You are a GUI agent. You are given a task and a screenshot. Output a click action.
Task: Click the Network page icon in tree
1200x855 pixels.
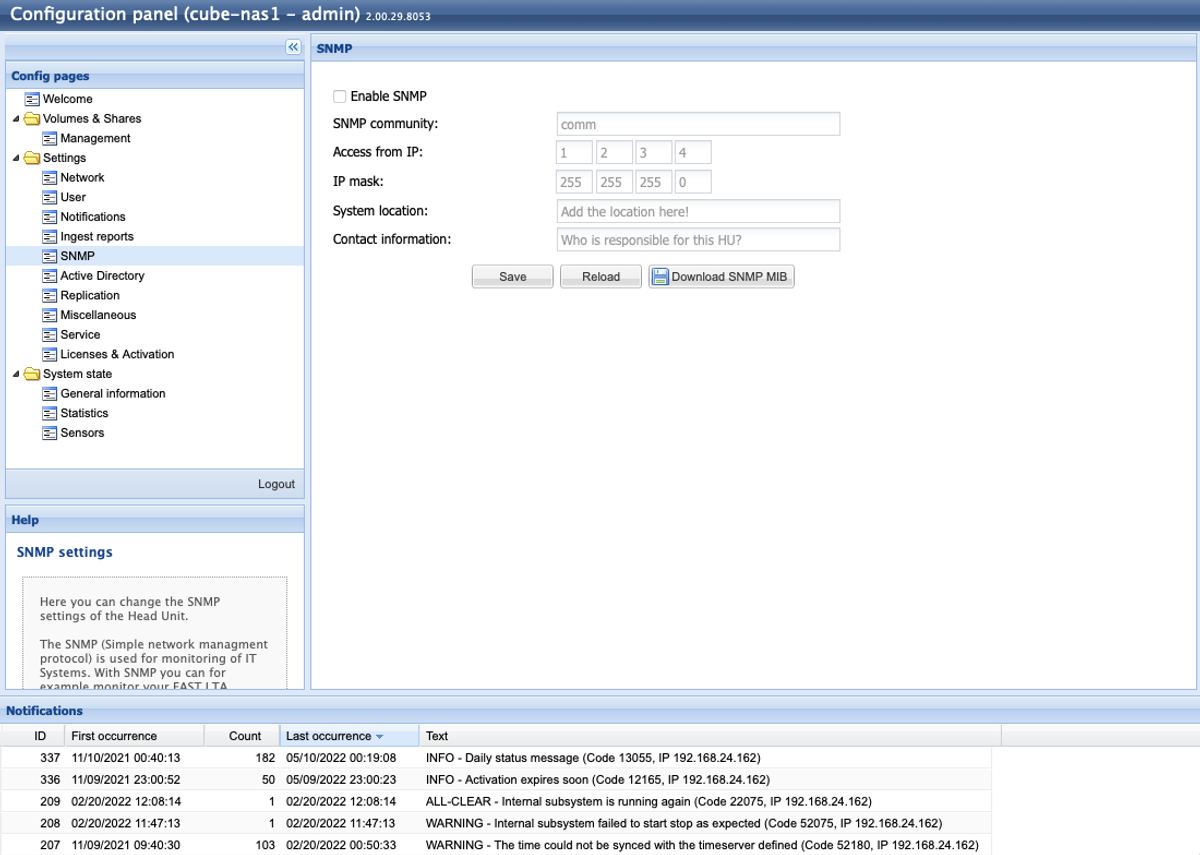click(50, 178)
